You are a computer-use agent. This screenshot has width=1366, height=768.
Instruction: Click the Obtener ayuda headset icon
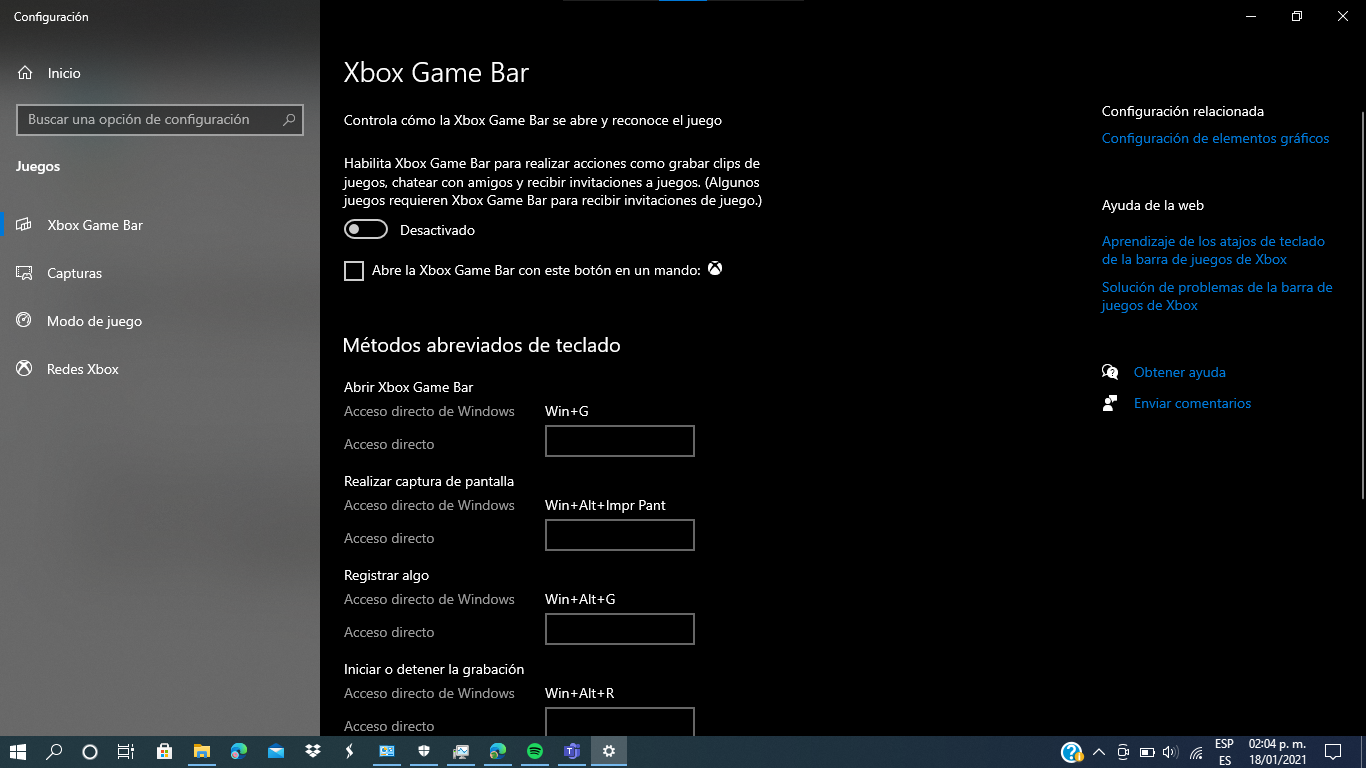point(1110,371)
